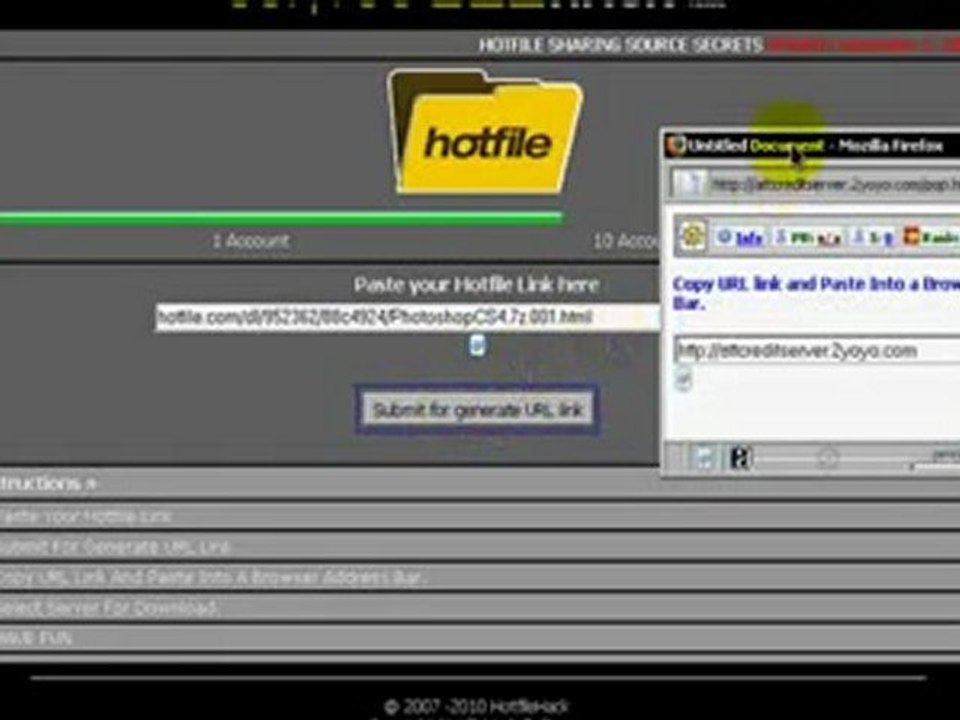This screenshot has width=960, height=720.
Task: Click 'HOTFILE SHARING SOURCE SECRETS' banner text
Action: pyautogui.click(x=620, y=45)
